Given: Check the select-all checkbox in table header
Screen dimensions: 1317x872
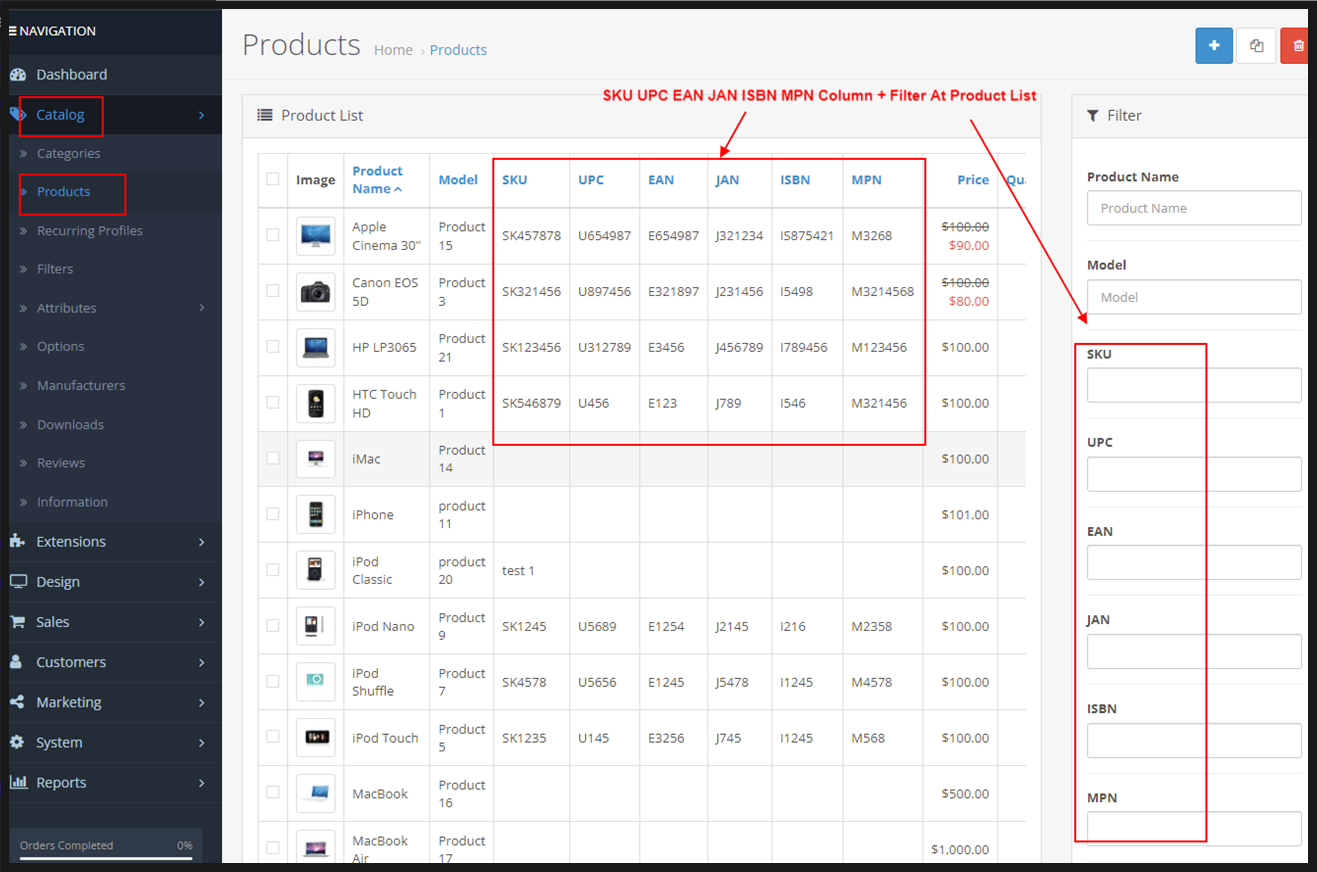Looking at the screenshot, I should (273, 179).
